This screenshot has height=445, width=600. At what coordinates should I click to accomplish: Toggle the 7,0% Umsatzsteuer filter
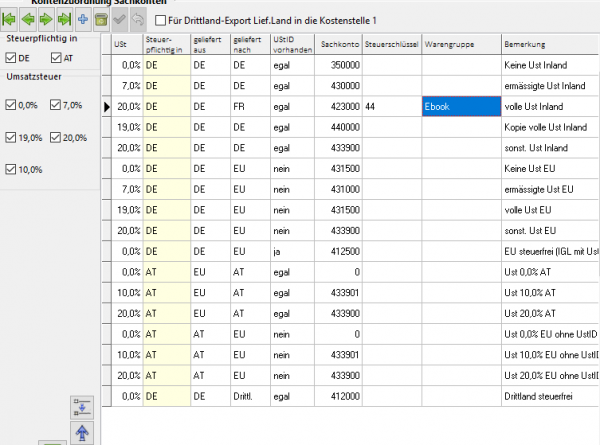(x=55, y=105)
